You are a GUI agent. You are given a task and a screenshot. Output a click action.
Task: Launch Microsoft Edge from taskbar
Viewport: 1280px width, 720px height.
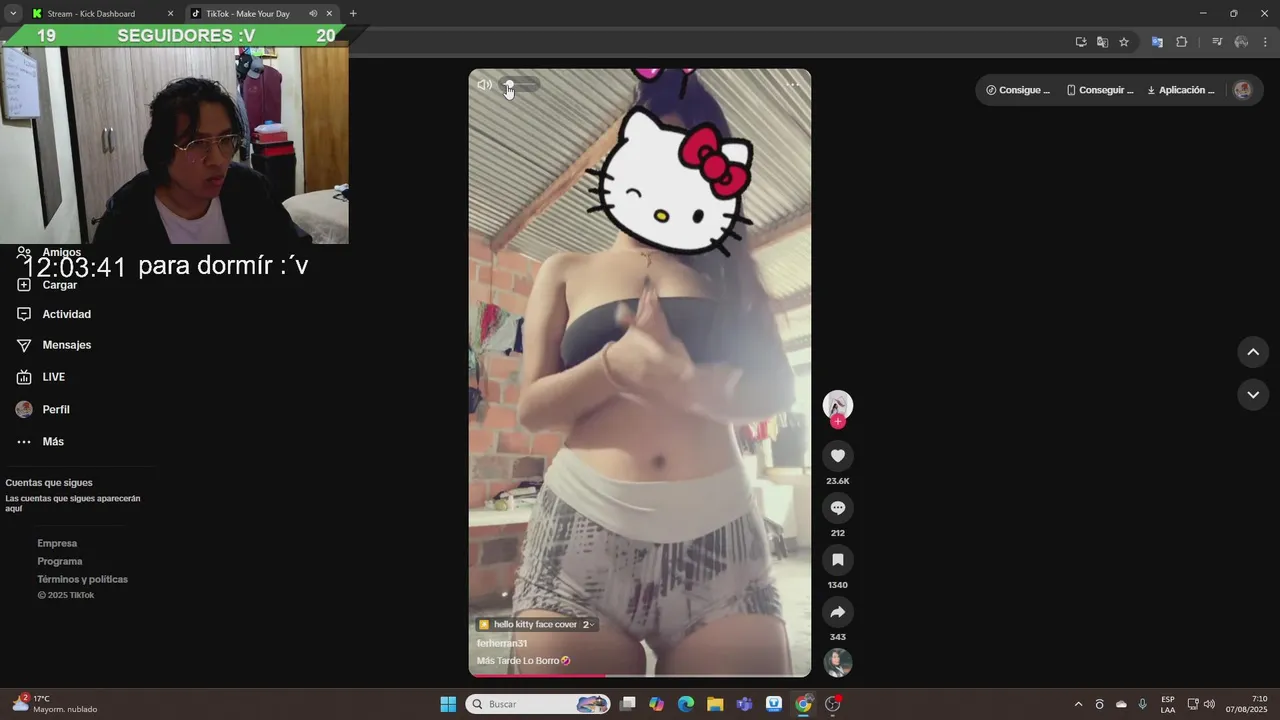tap(686, 704)
